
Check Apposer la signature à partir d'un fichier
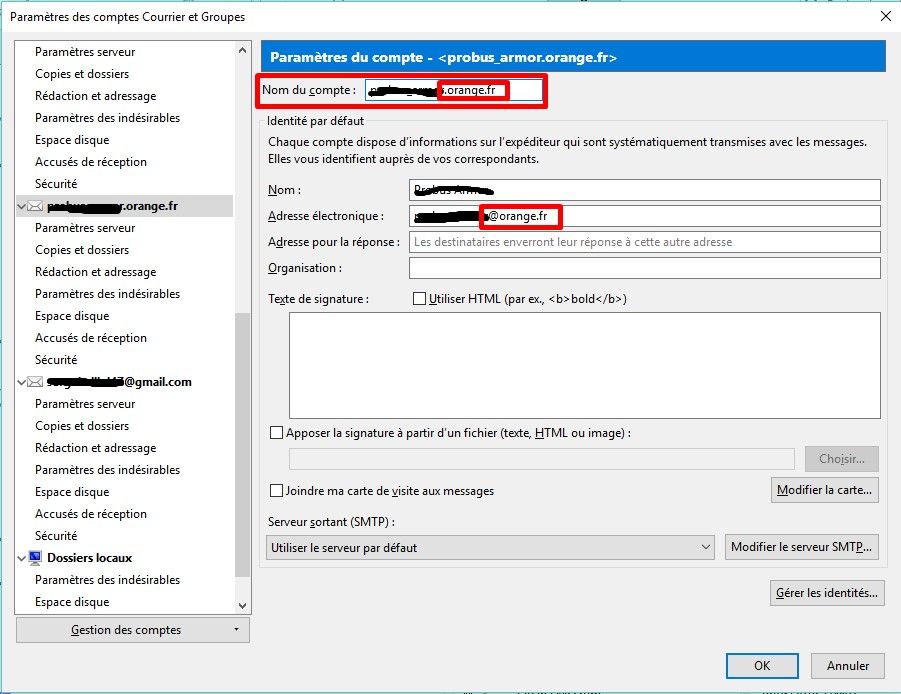276,432
